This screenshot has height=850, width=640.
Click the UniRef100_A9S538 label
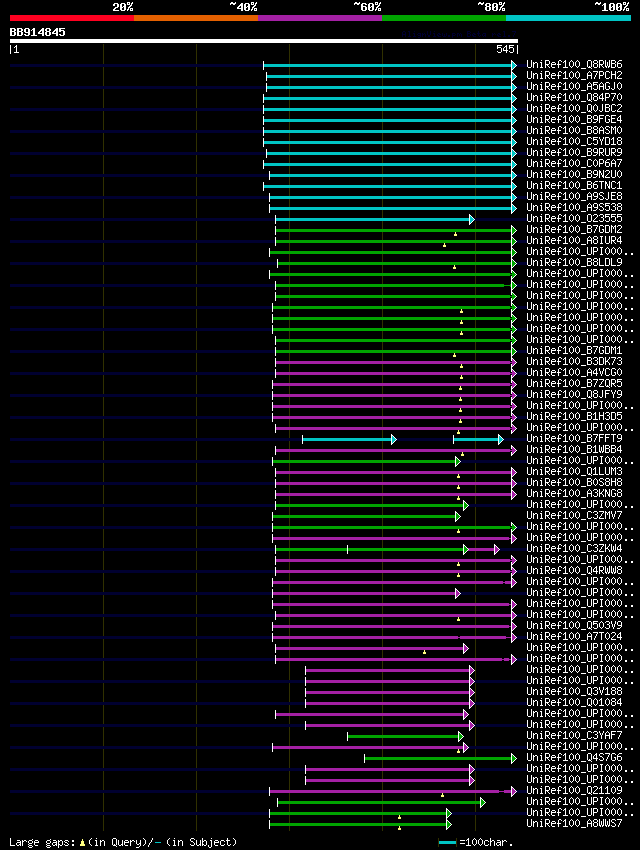tap(574, 207)
